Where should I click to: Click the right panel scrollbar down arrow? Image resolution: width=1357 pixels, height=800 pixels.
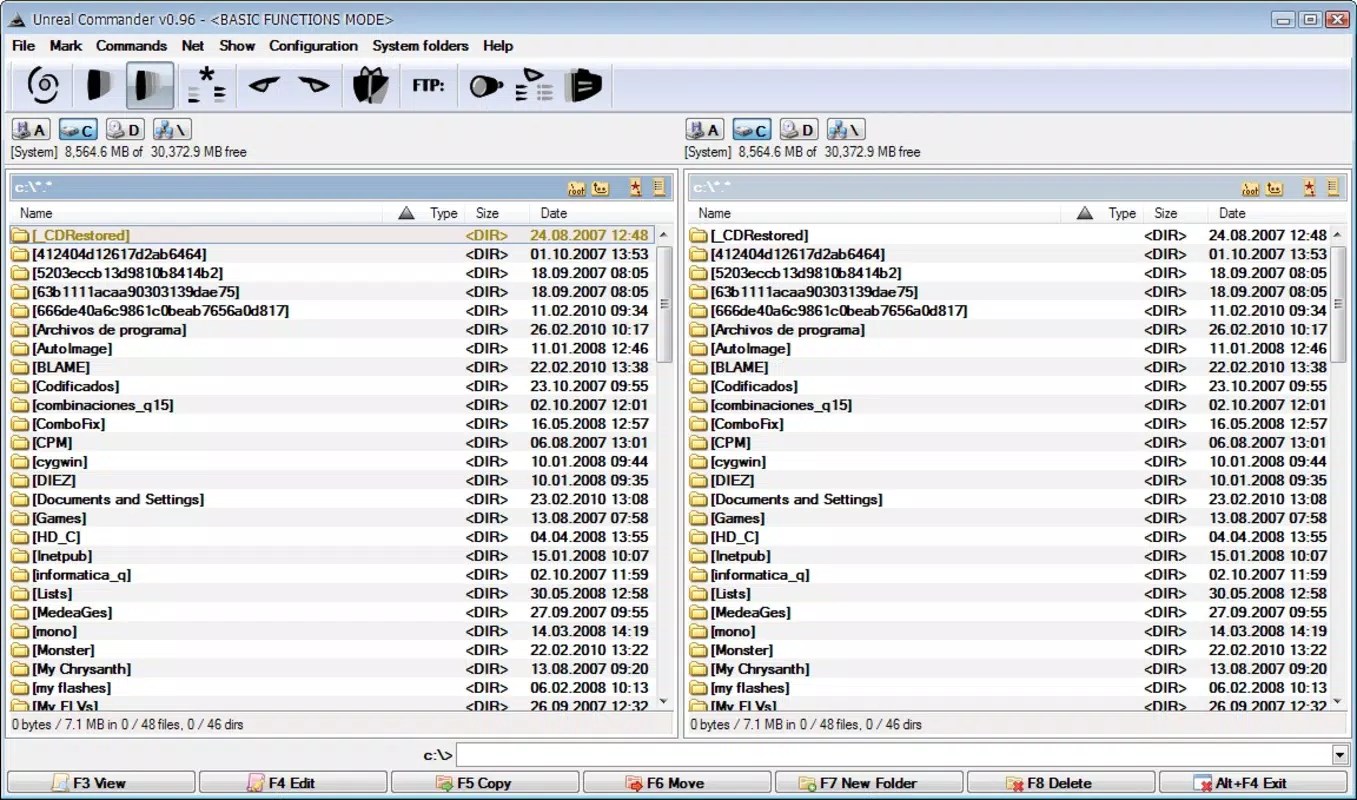tap(1339, 701)
